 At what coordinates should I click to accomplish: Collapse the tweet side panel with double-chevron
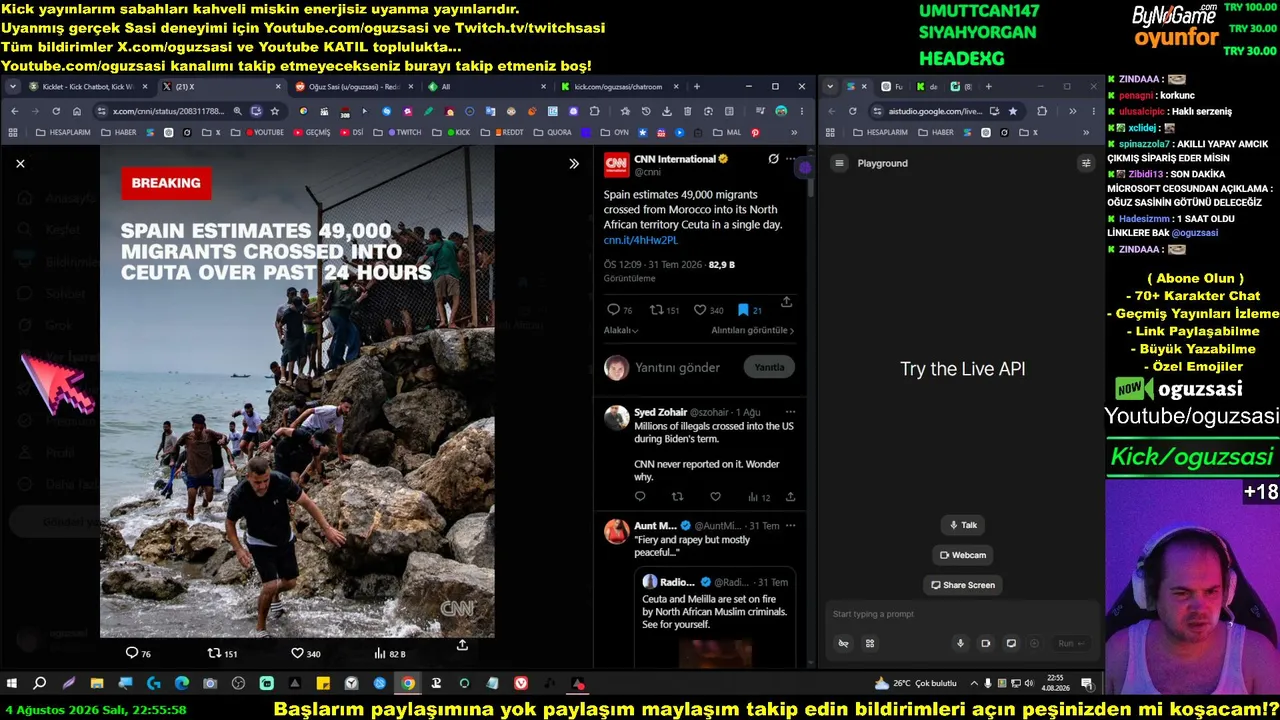[x=574, y=163]
